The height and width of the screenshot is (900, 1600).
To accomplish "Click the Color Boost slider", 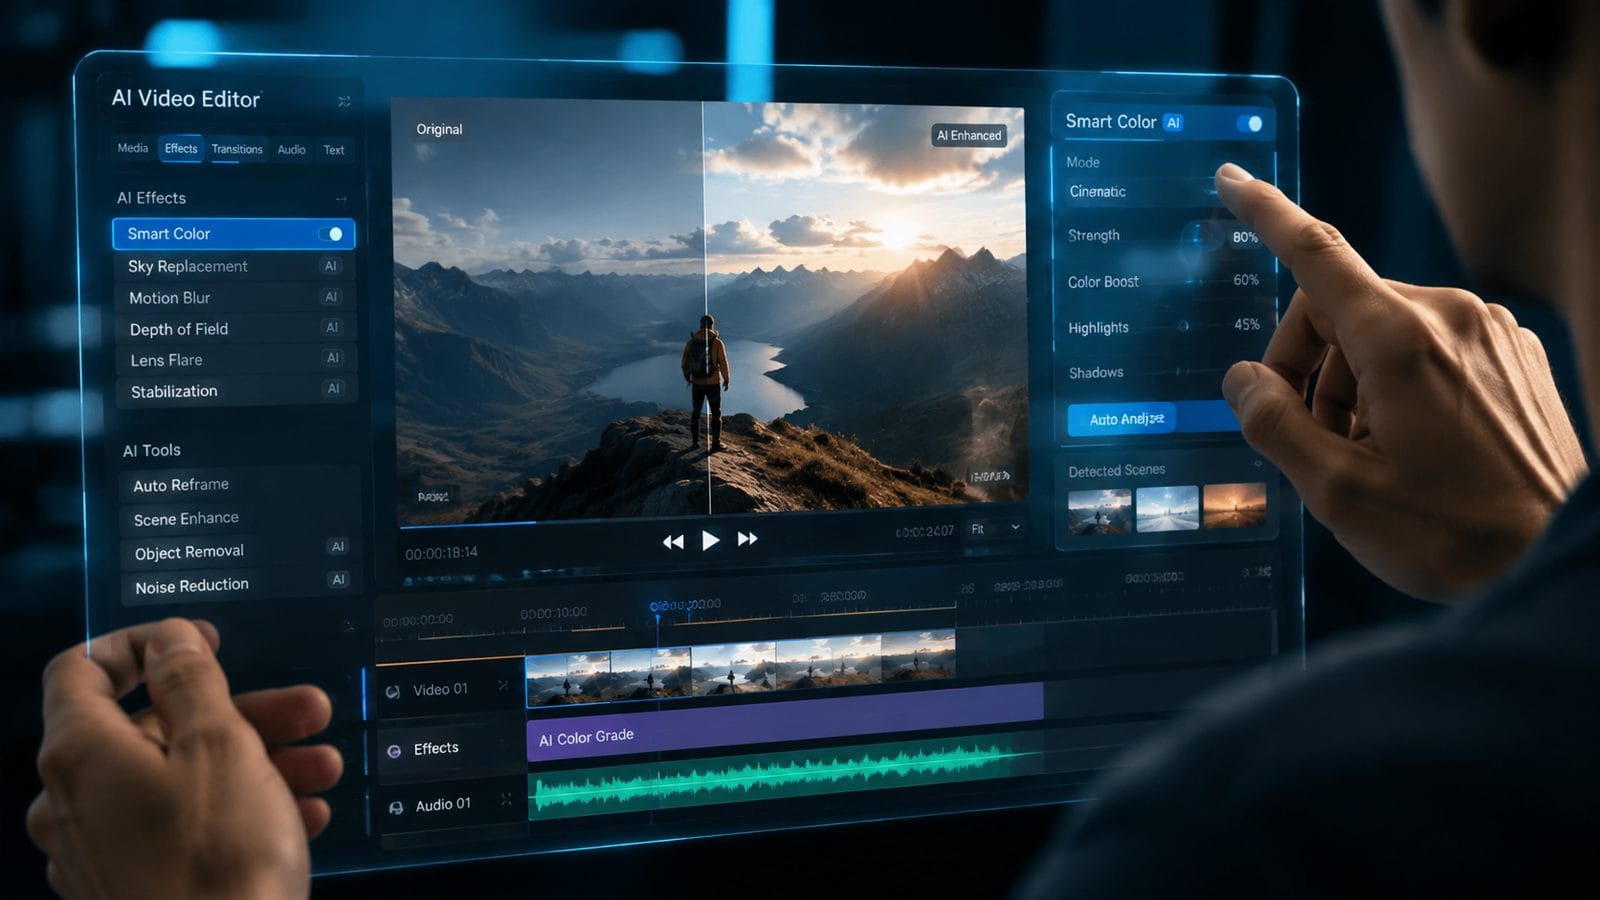I will [x=1190, y=281].
